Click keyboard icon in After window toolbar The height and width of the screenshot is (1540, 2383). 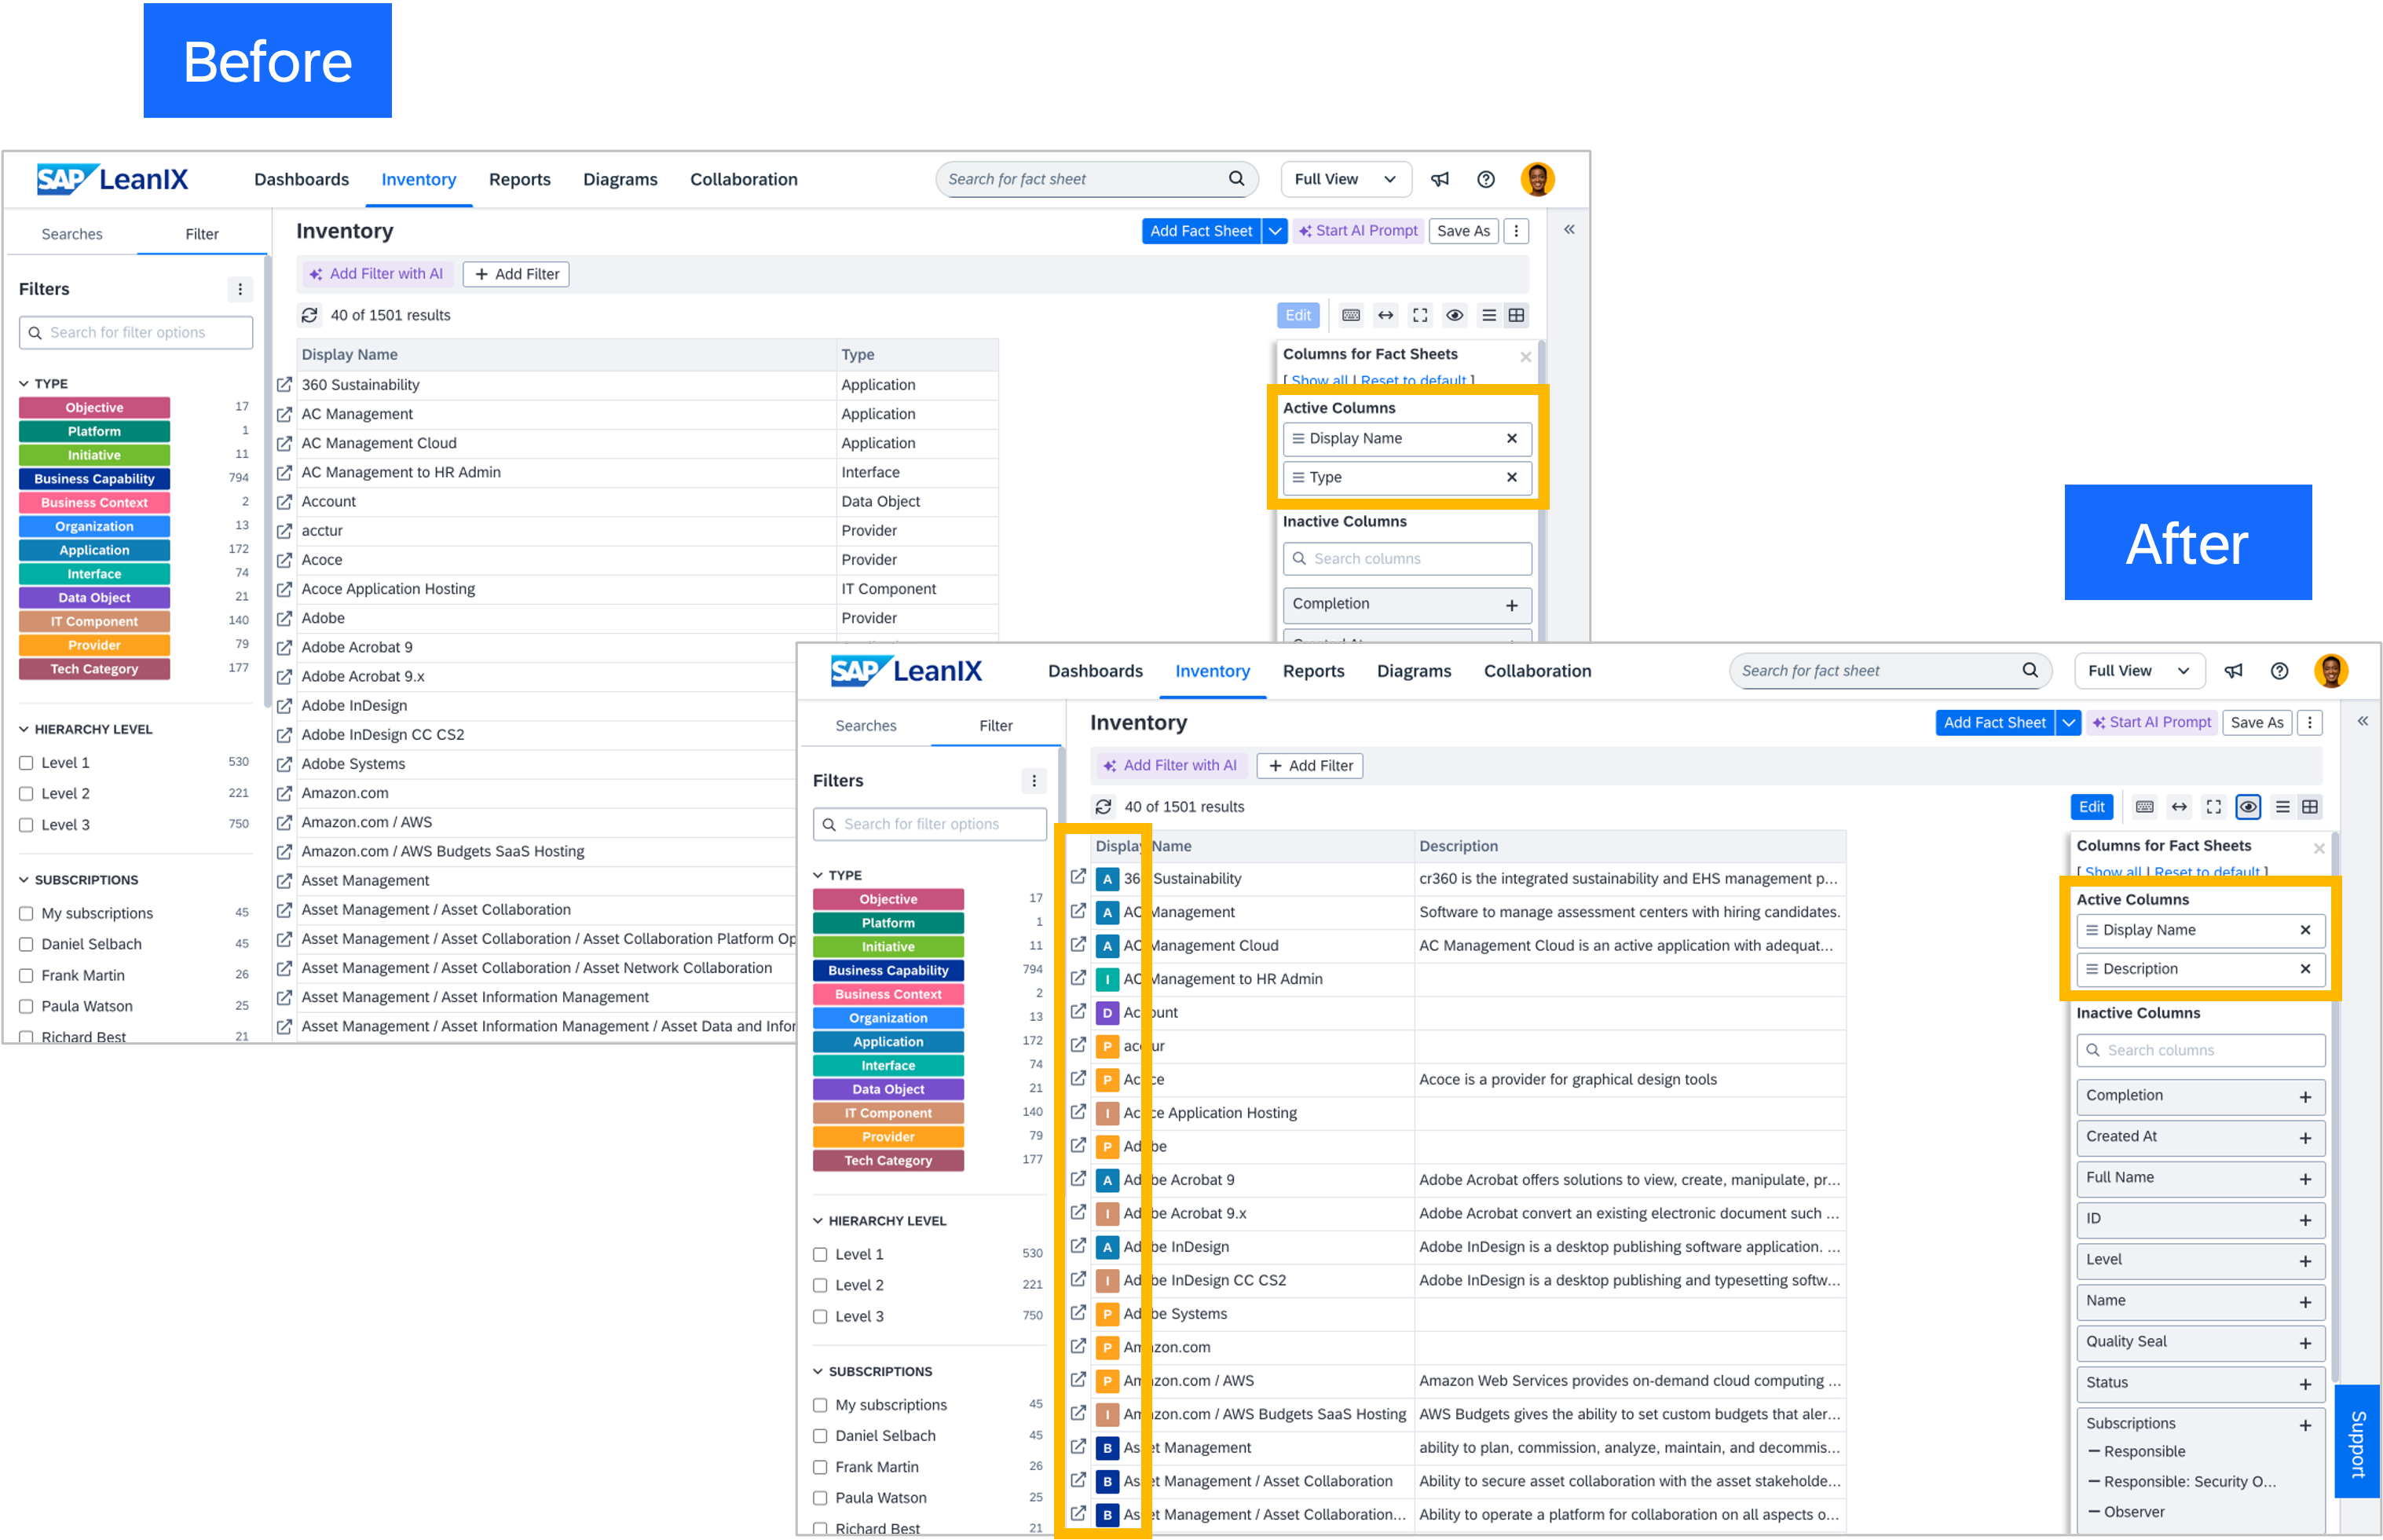coord(2145,807)
